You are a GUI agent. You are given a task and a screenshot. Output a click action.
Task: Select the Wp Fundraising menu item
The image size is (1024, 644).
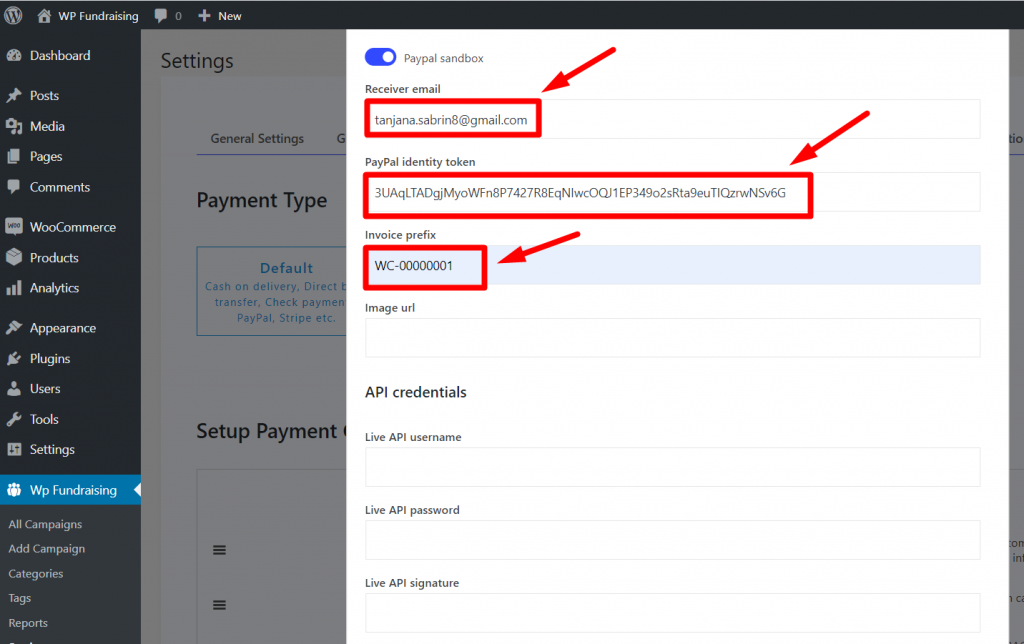(71, 490)
